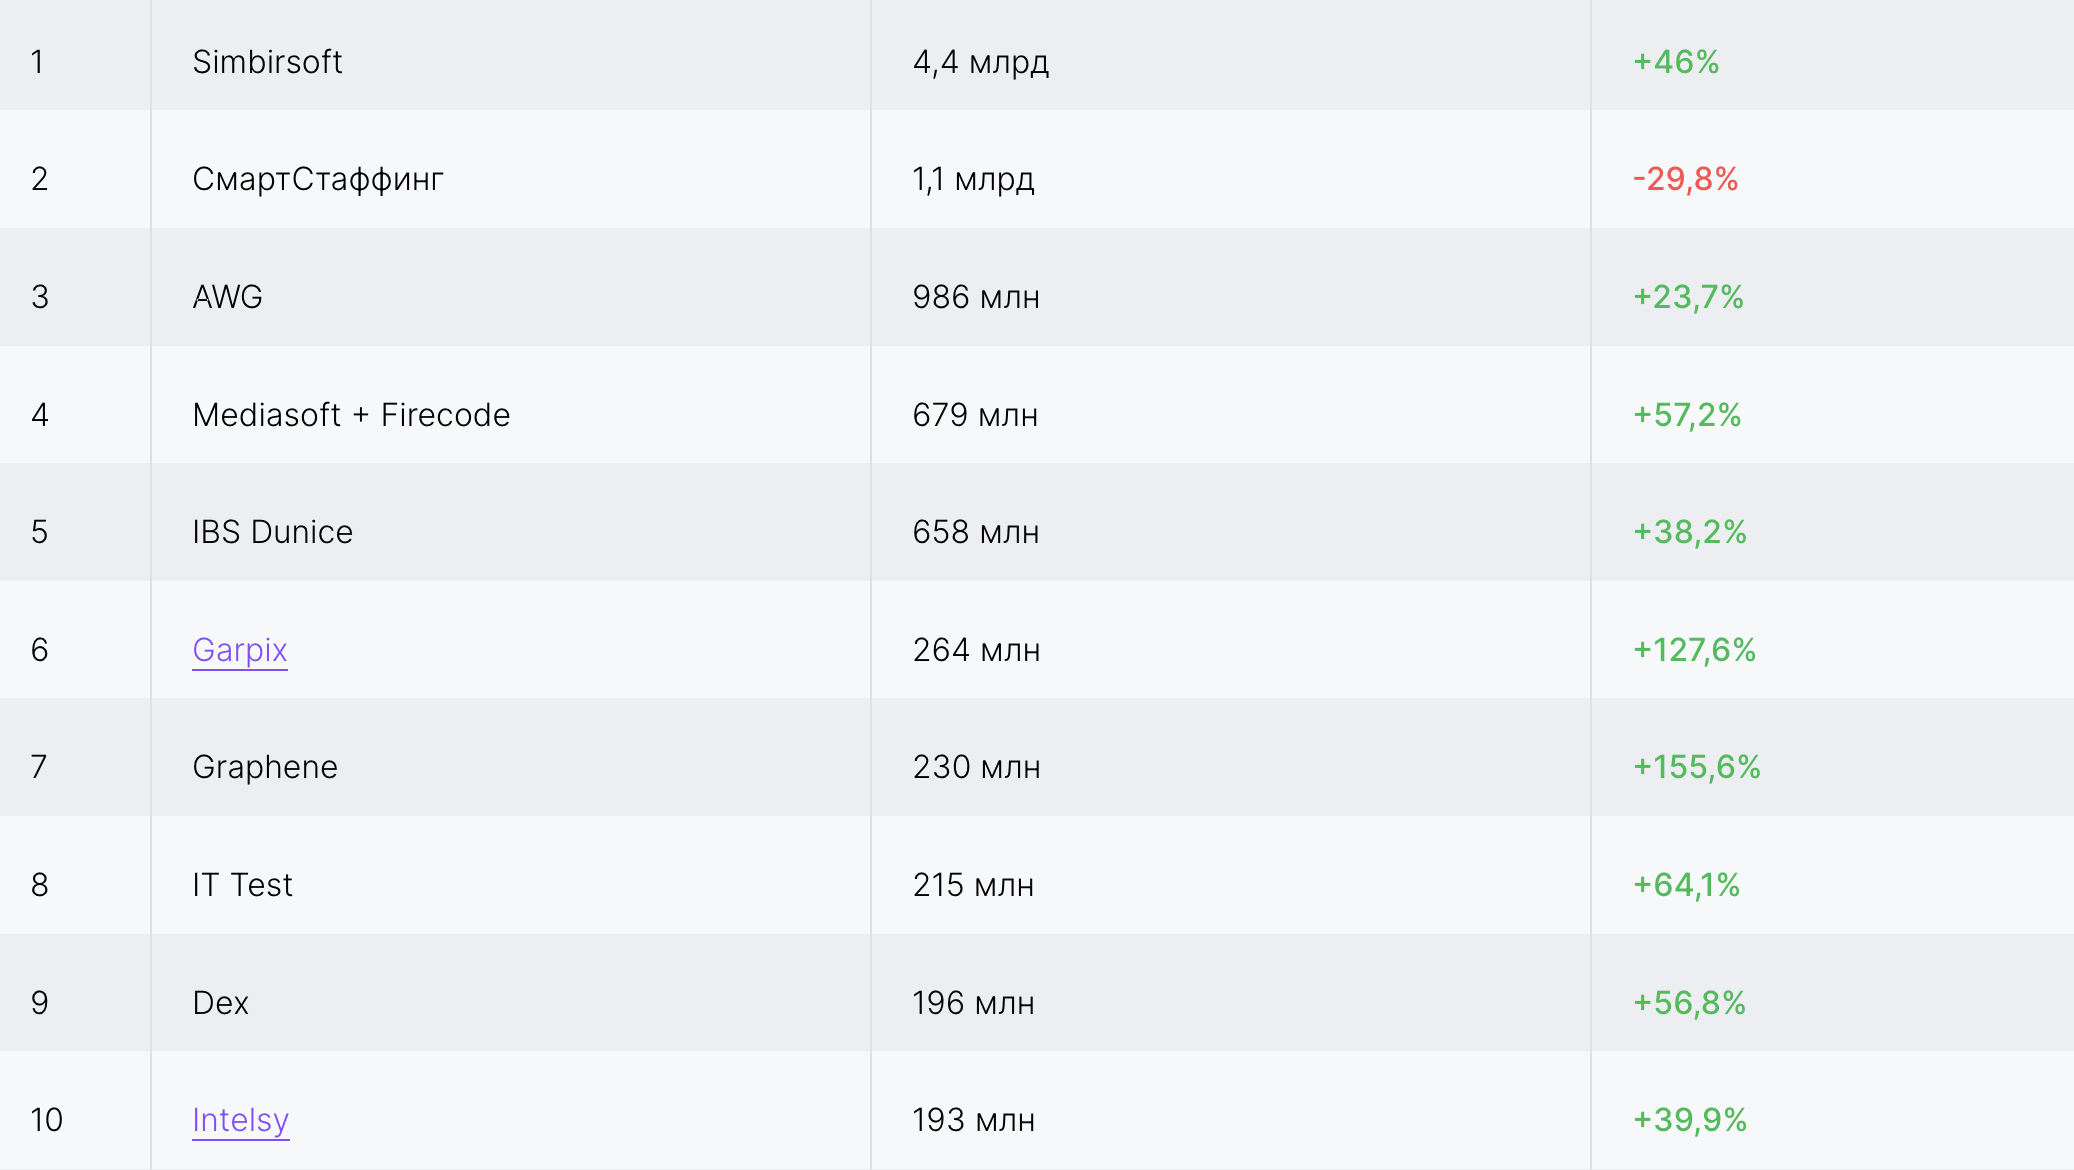Screen dimensions: 2074x1170
Task: Click the red -29,8% change value
Action: tap(1685, 179)
